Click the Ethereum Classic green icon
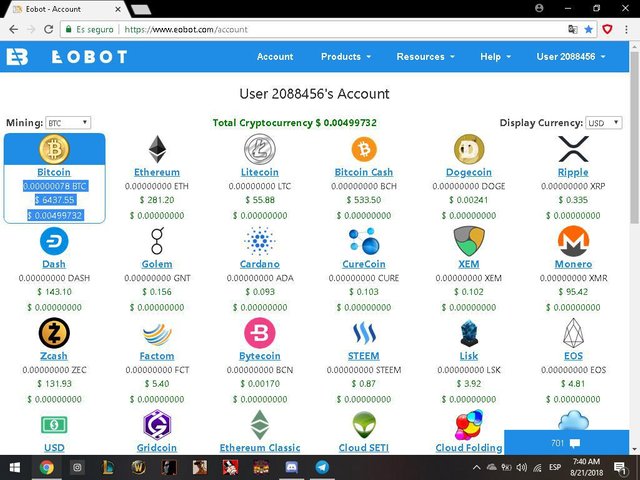 pos(260,425)
